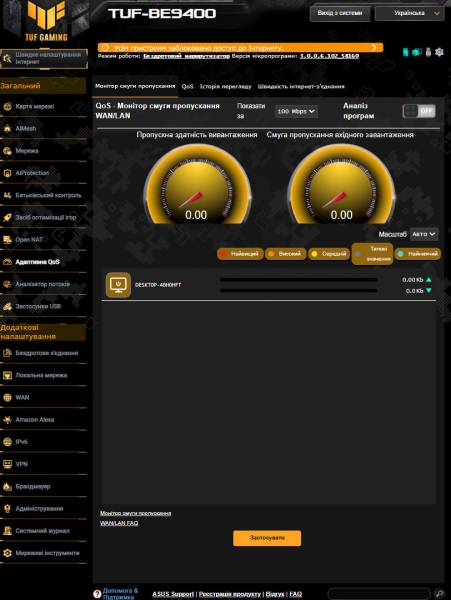This screenshot has height=600, width=451.
Task: Select the Найвищий red priority label
Action: (240, 254)
